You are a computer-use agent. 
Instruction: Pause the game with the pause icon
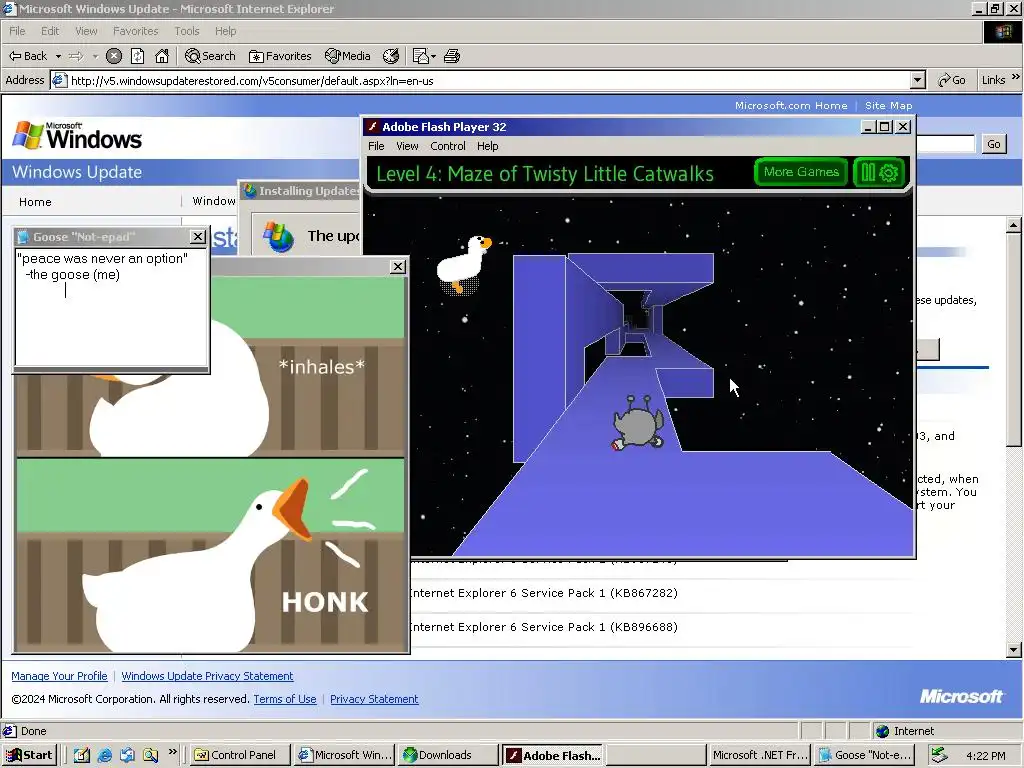[x=868, y=172]
